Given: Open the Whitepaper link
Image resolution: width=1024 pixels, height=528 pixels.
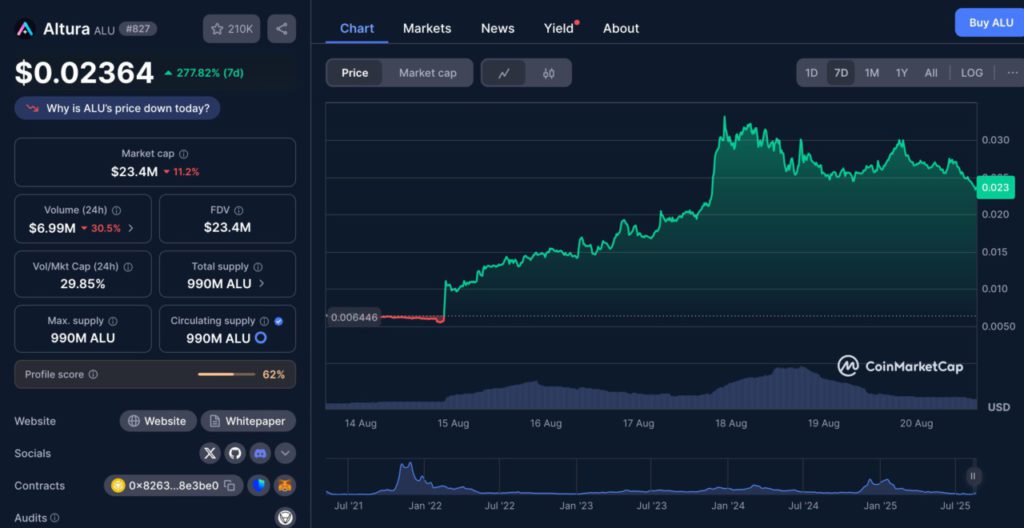Looking at the screenshot, I should tap(248, 421).
